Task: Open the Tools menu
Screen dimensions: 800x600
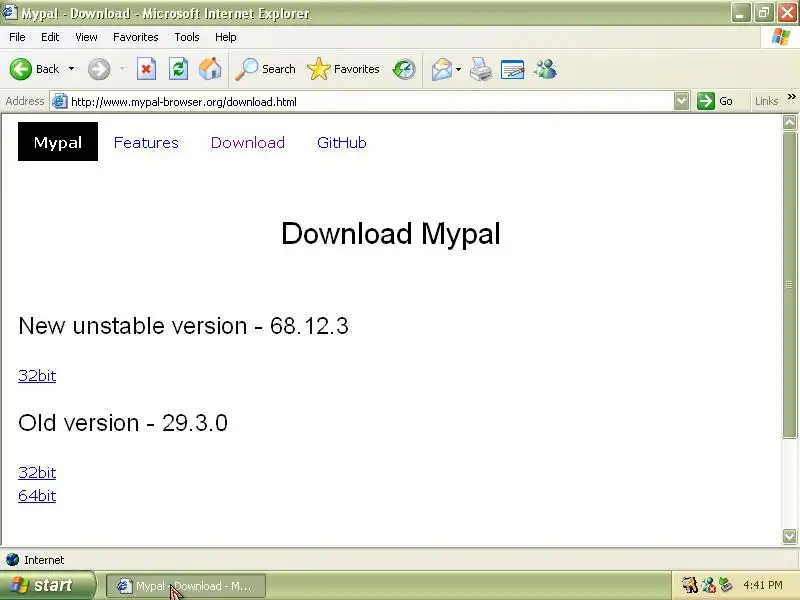Action: [187, 37]
